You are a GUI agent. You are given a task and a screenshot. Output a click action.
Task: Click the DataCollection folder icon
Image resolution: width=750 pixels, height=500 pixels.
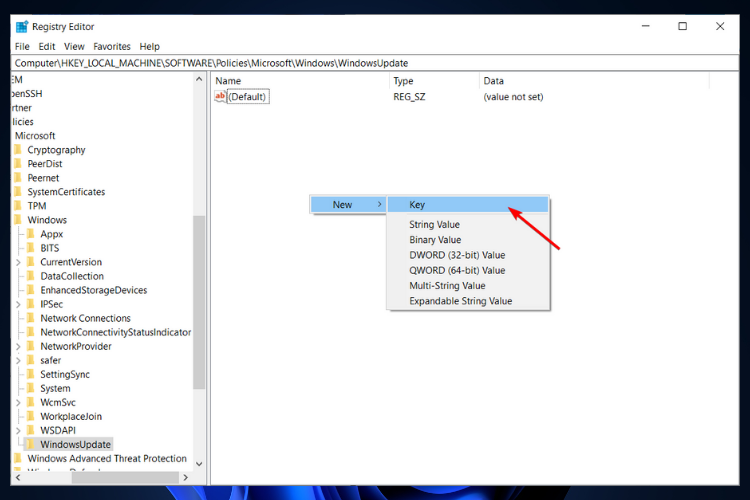[31, 276]
